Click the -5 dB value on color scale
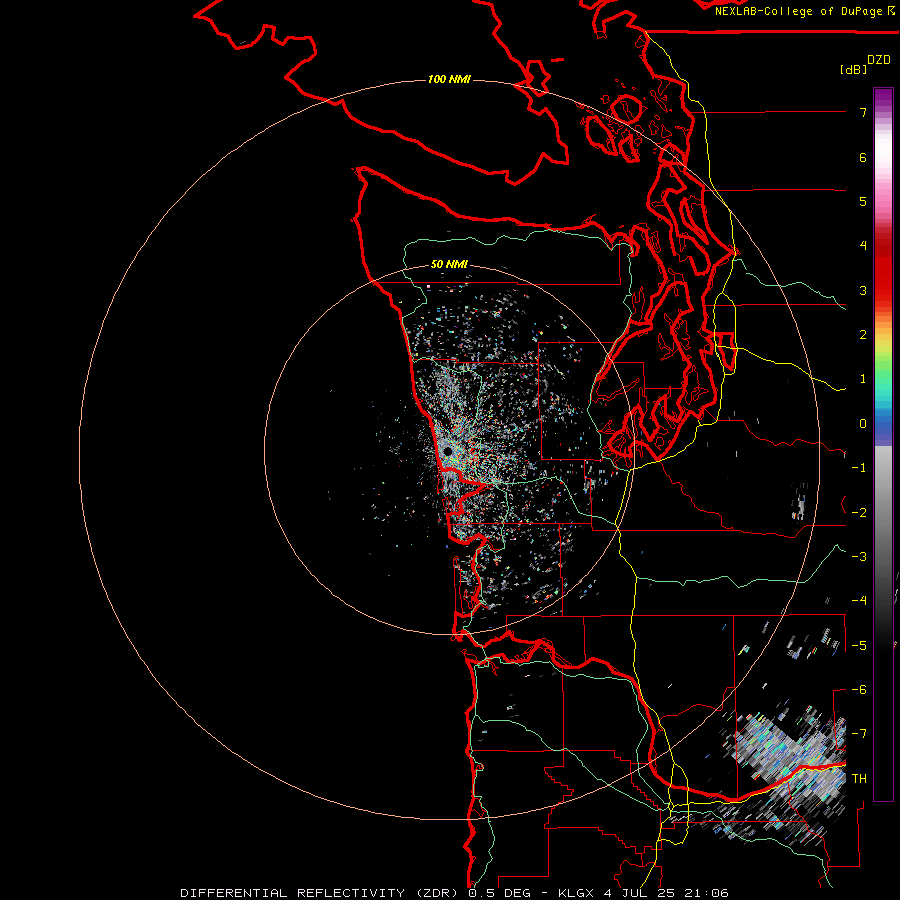This screenshot has height=900, width=900. 859,646
